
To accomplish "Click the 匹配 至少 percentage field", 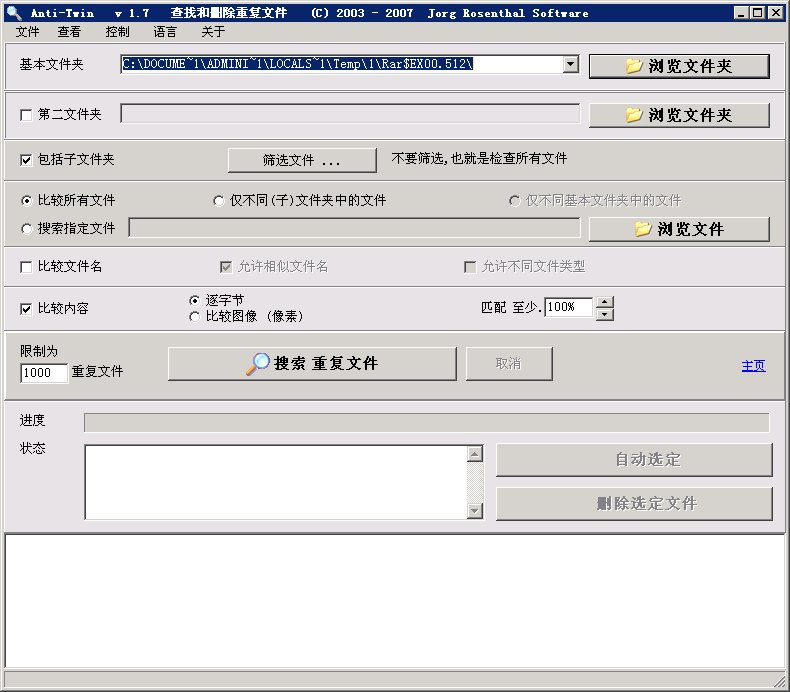I will 568,307.
